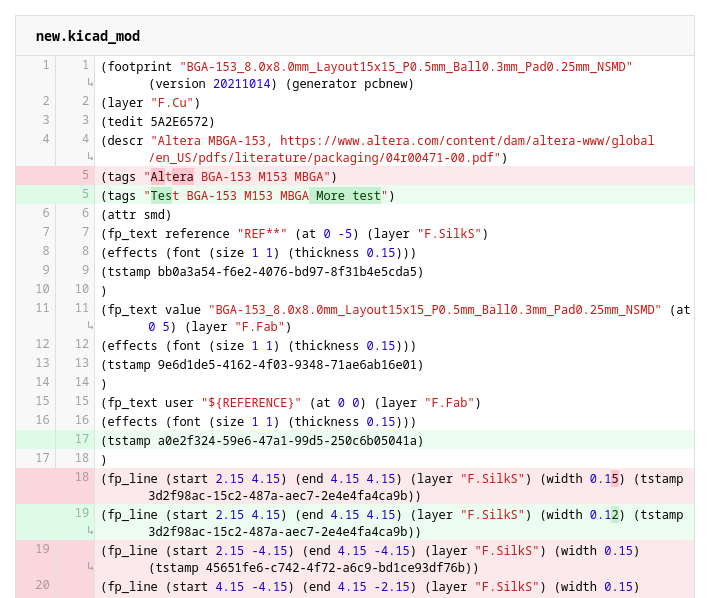The image size is (710, 598).
Task: Click the wrap arrow under fp_text value line 11
Action: tap(88, 326)
